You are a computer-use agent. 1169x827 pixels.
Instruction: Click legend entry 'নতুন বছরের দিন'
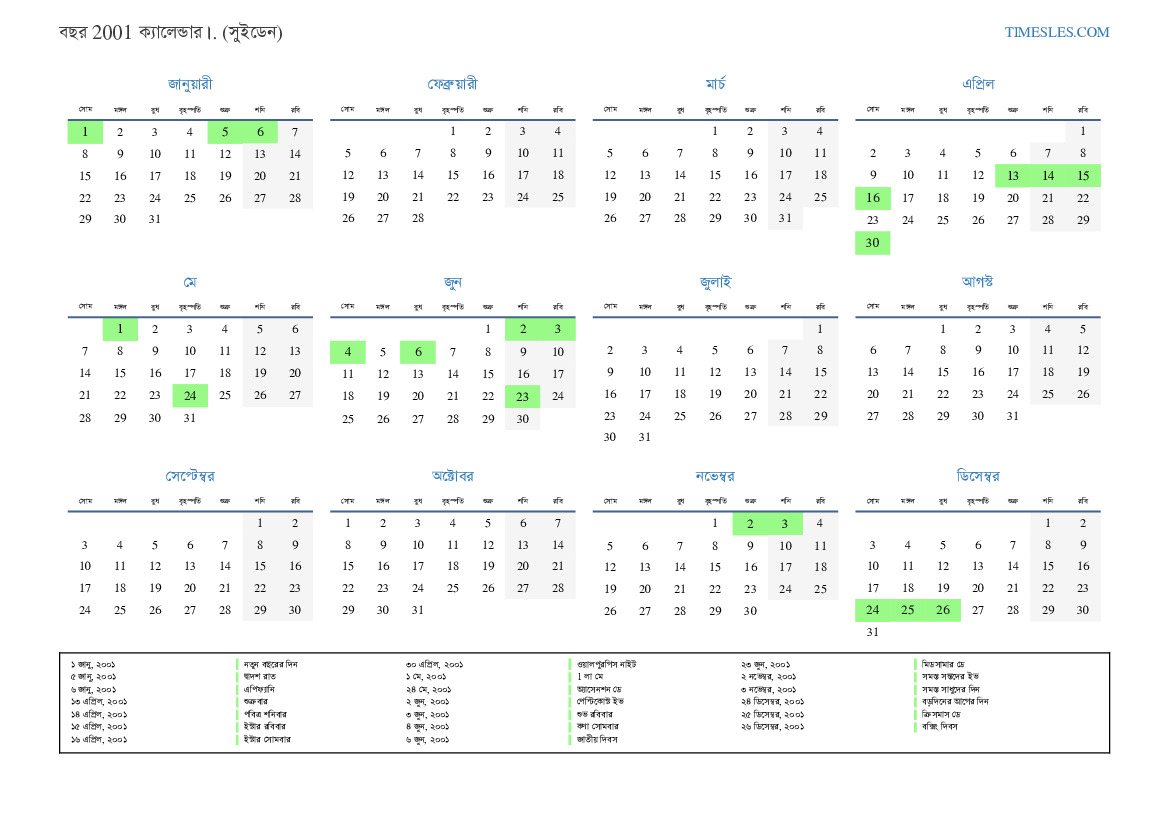(271, 664)
